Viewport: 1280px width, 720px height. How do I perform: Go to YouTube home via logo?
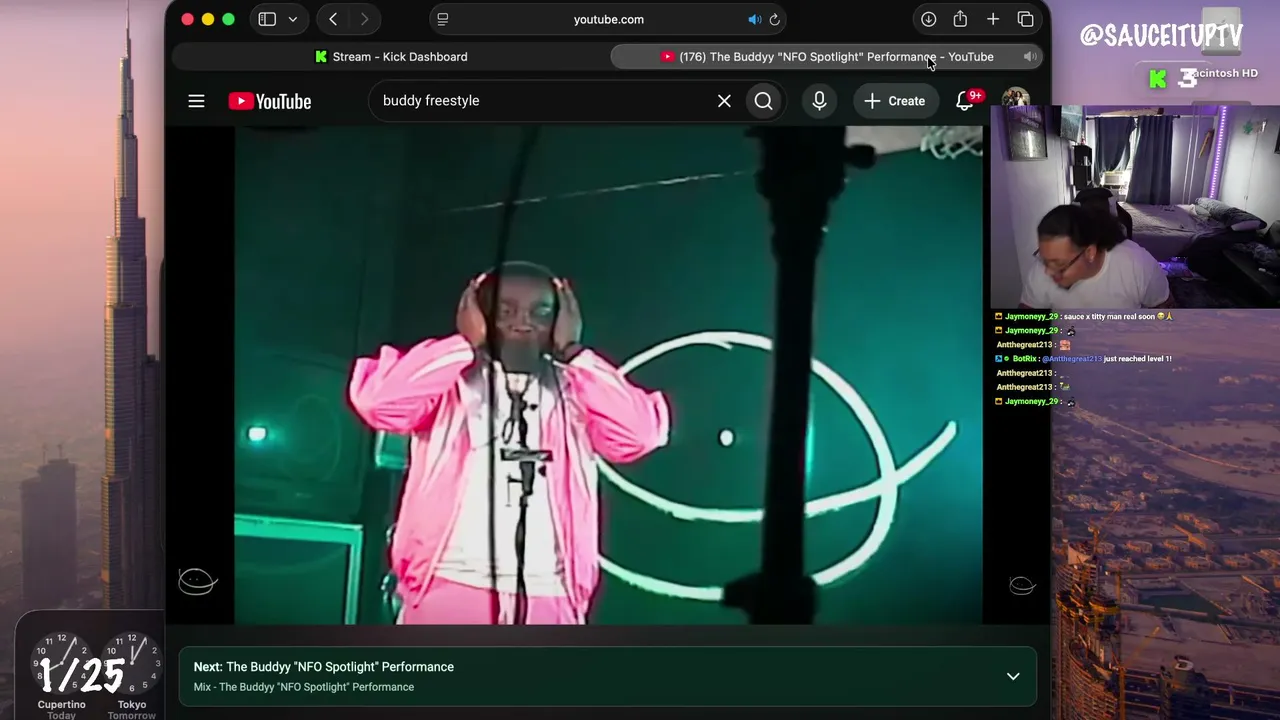270,101
